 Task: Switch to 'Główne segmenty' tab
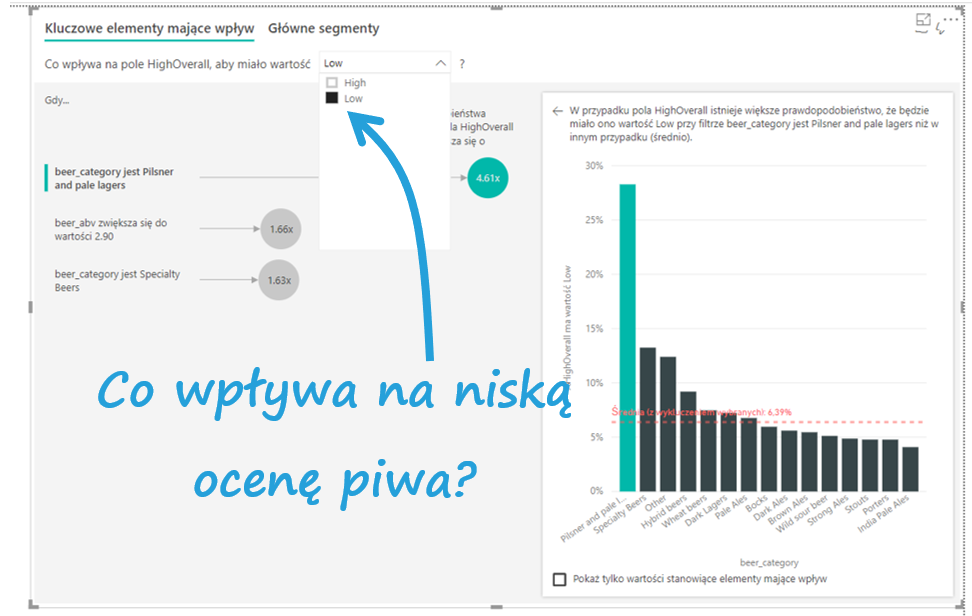(x=323, y=29)
